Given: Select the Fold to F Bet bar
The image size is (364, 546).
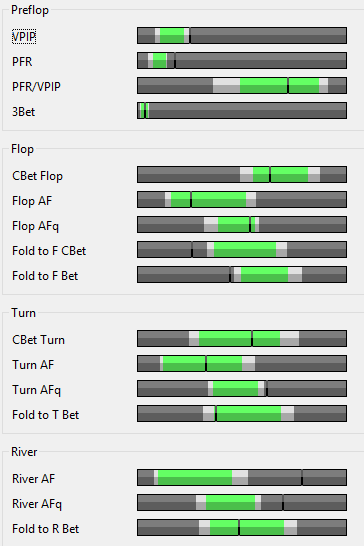Looking at the screenshot, I should point(242,275).
